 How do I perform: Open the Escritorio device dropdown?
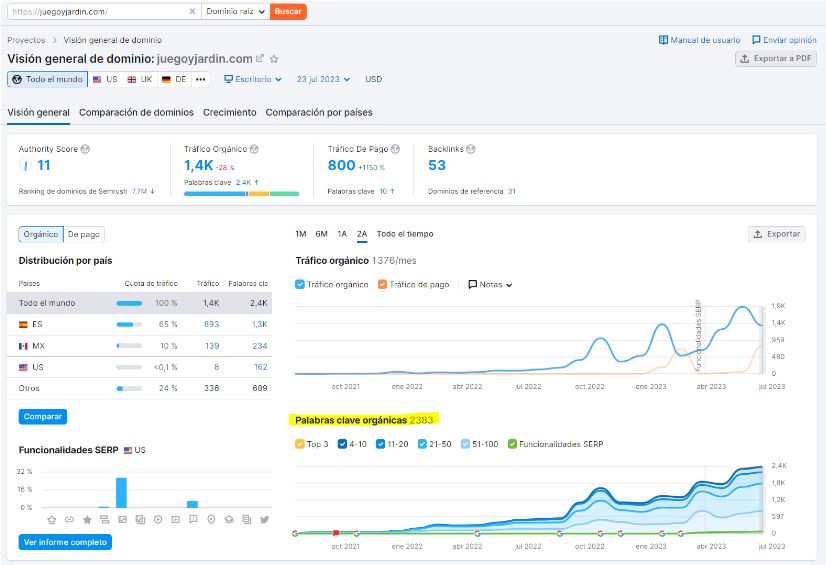tap(253, 80)
